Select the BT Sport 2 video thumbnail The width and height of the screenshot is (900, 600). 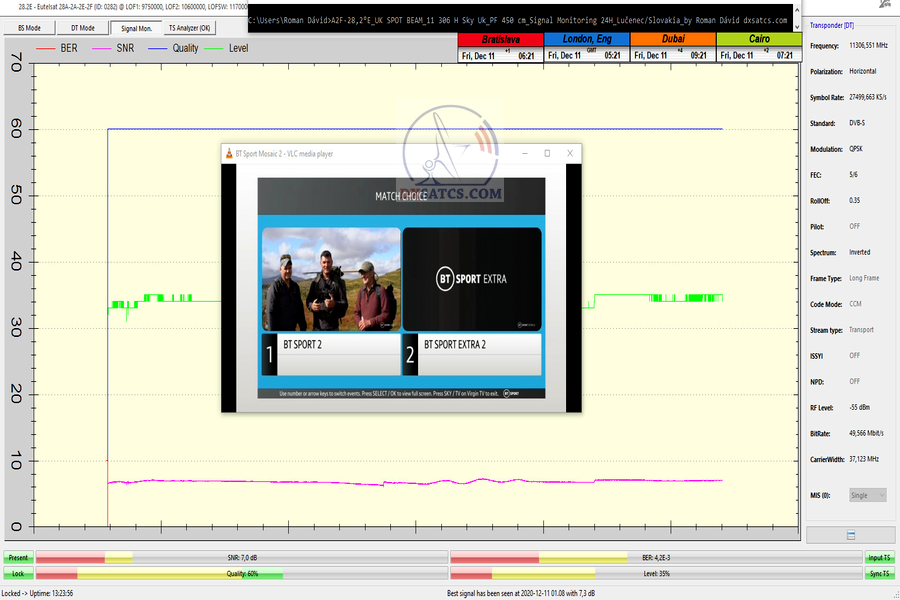[331, 279]
